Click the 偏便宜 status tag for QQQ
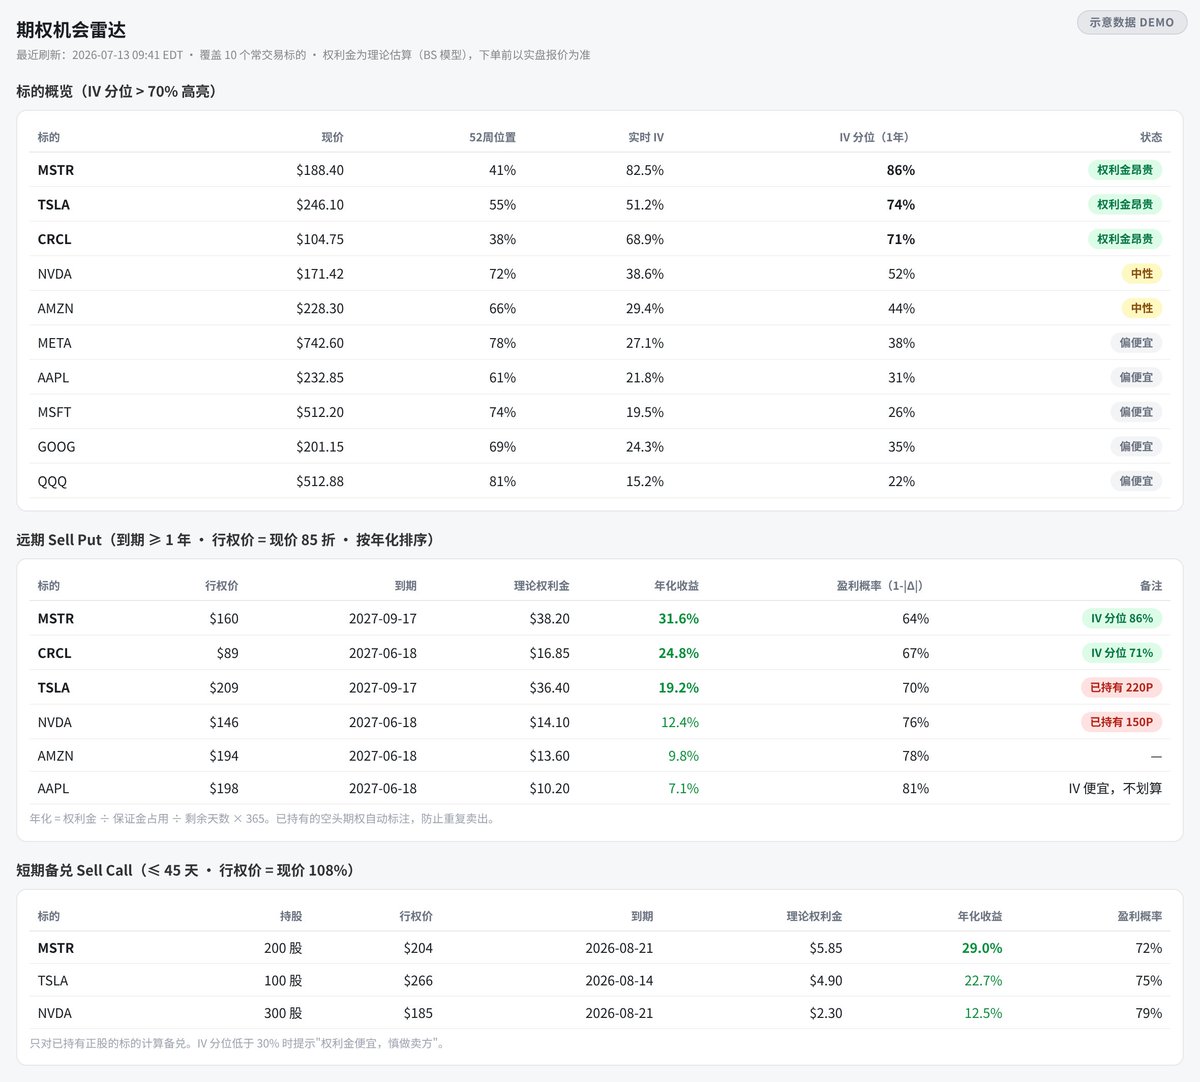Image resolution: width=1200 pixels, height=1082 pixels. pyautogui.click(x=1136, y=481)
